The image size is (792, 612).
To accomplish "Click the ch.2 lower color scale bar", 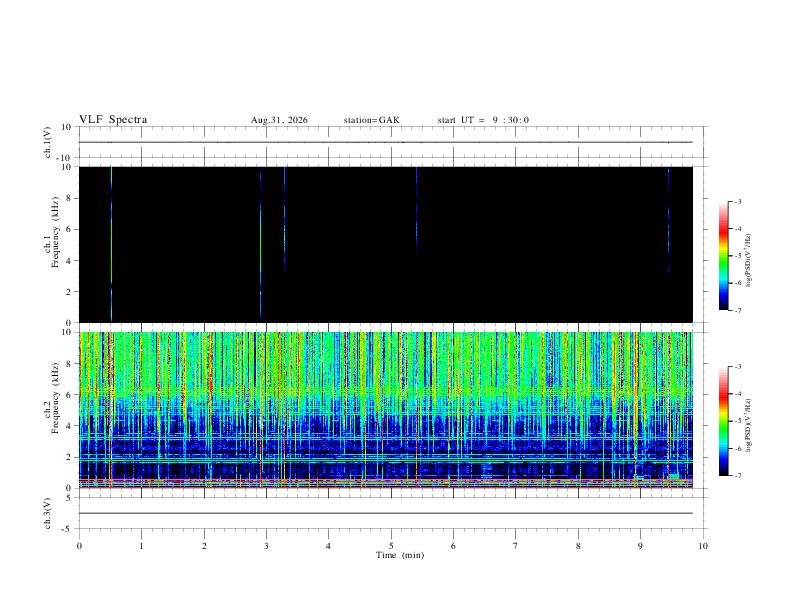I will 723,421.
